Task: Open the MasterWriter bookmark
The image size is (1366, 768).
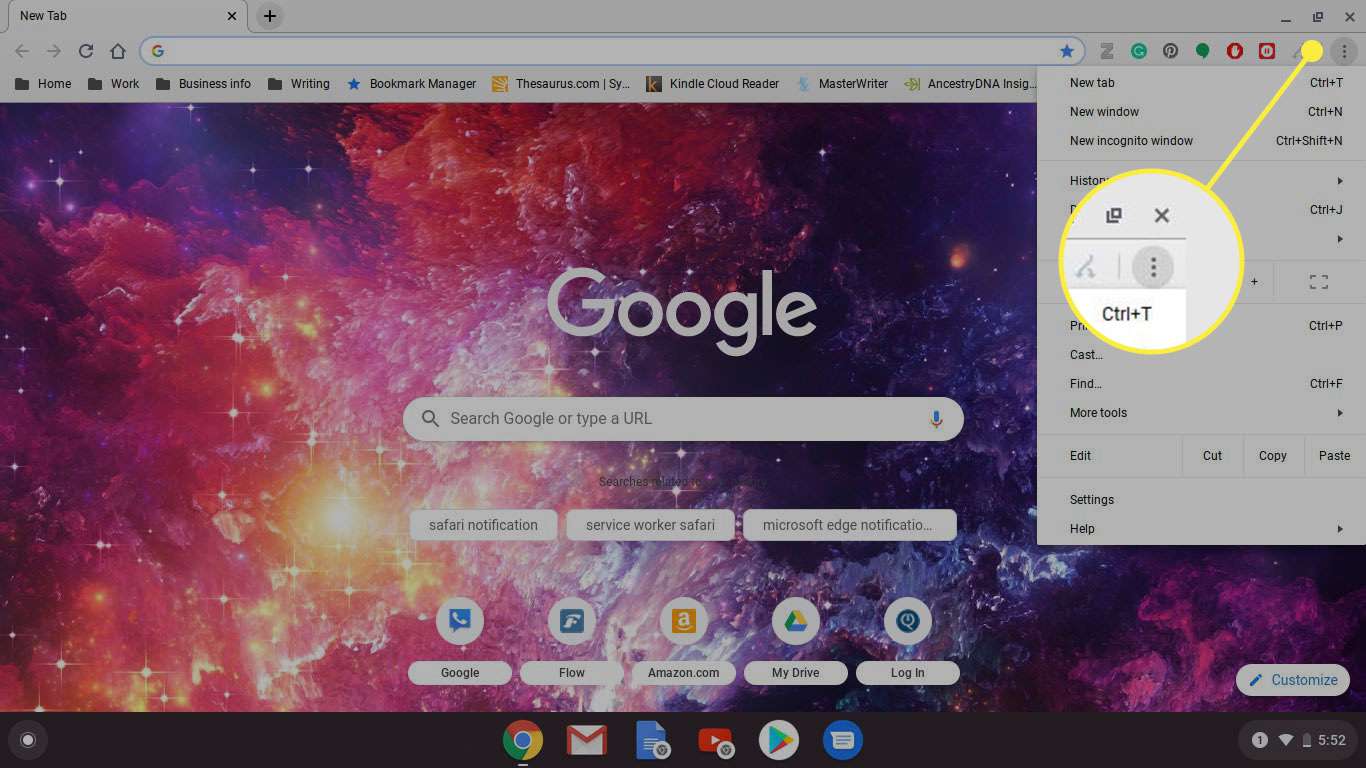Action: click(x=842, y=84)
